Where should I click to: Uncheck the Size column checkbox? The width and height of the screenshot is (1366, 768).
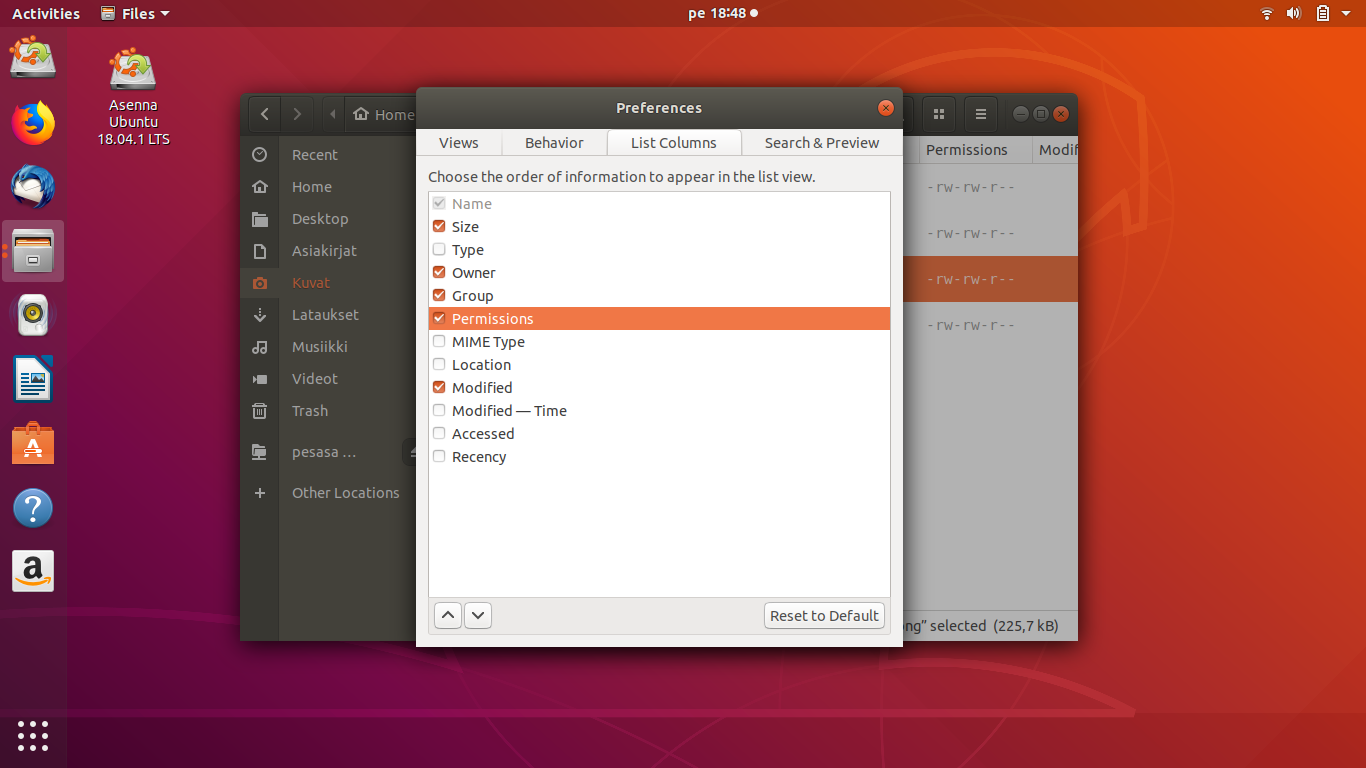click(439, 226)
